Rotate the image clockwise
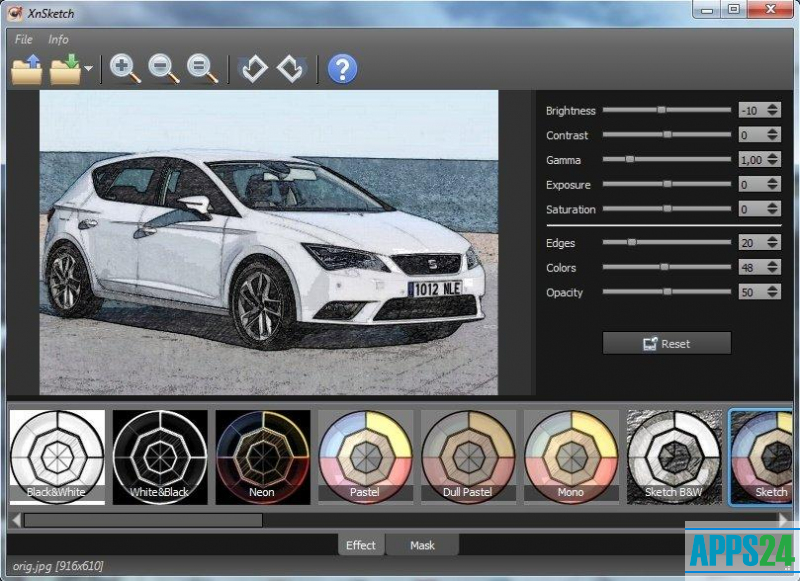Screen dimensions: 800x581 click(291, 69)
